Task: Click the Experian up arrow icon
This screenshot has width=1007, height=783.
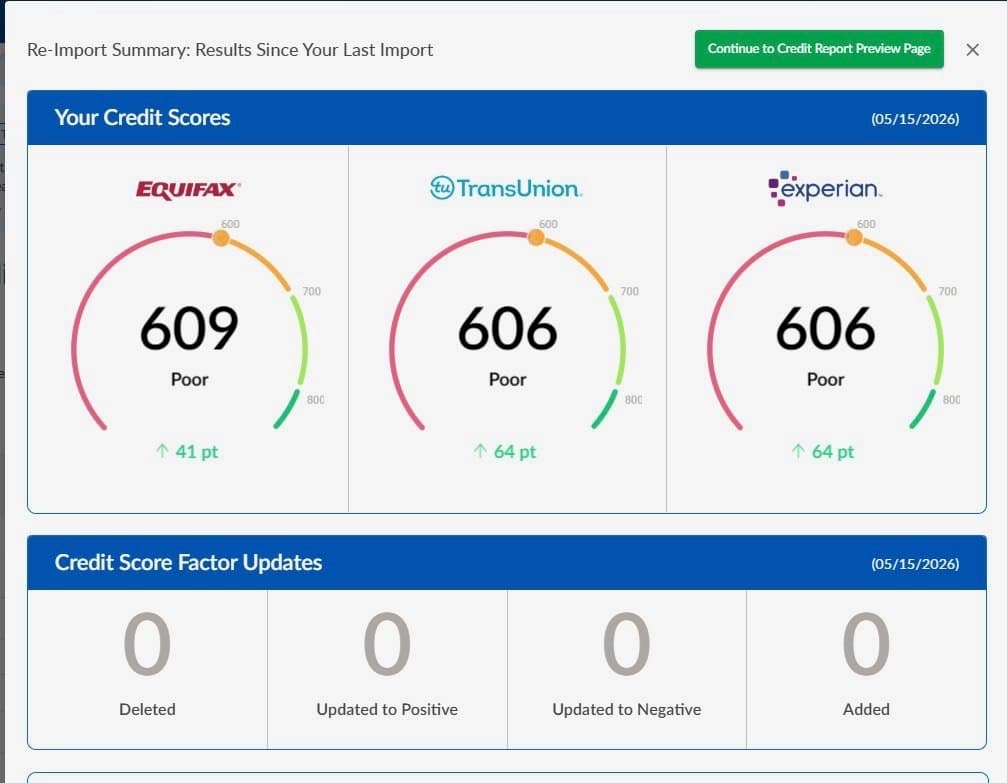Action: 798,451
